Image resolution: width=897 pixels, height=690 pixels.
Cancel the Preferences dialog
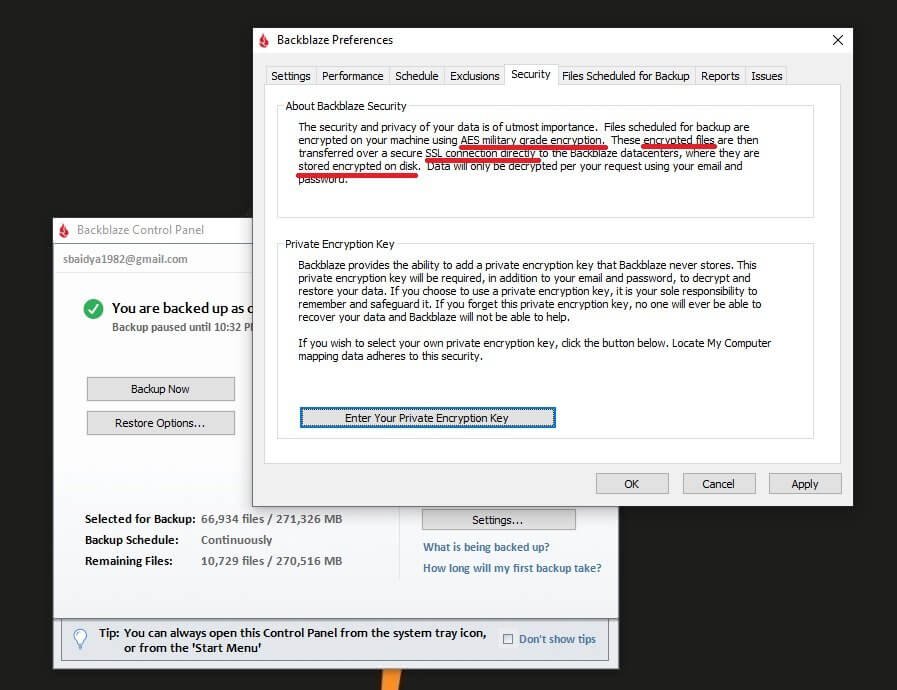(x=719, y=484)
